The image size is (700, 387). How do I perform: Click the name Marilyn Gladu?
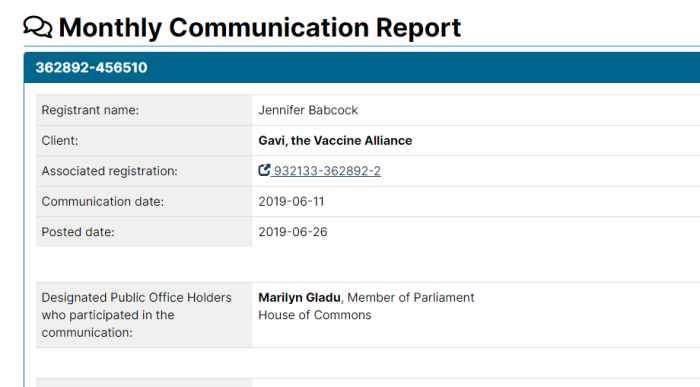[x=299, y=298]
